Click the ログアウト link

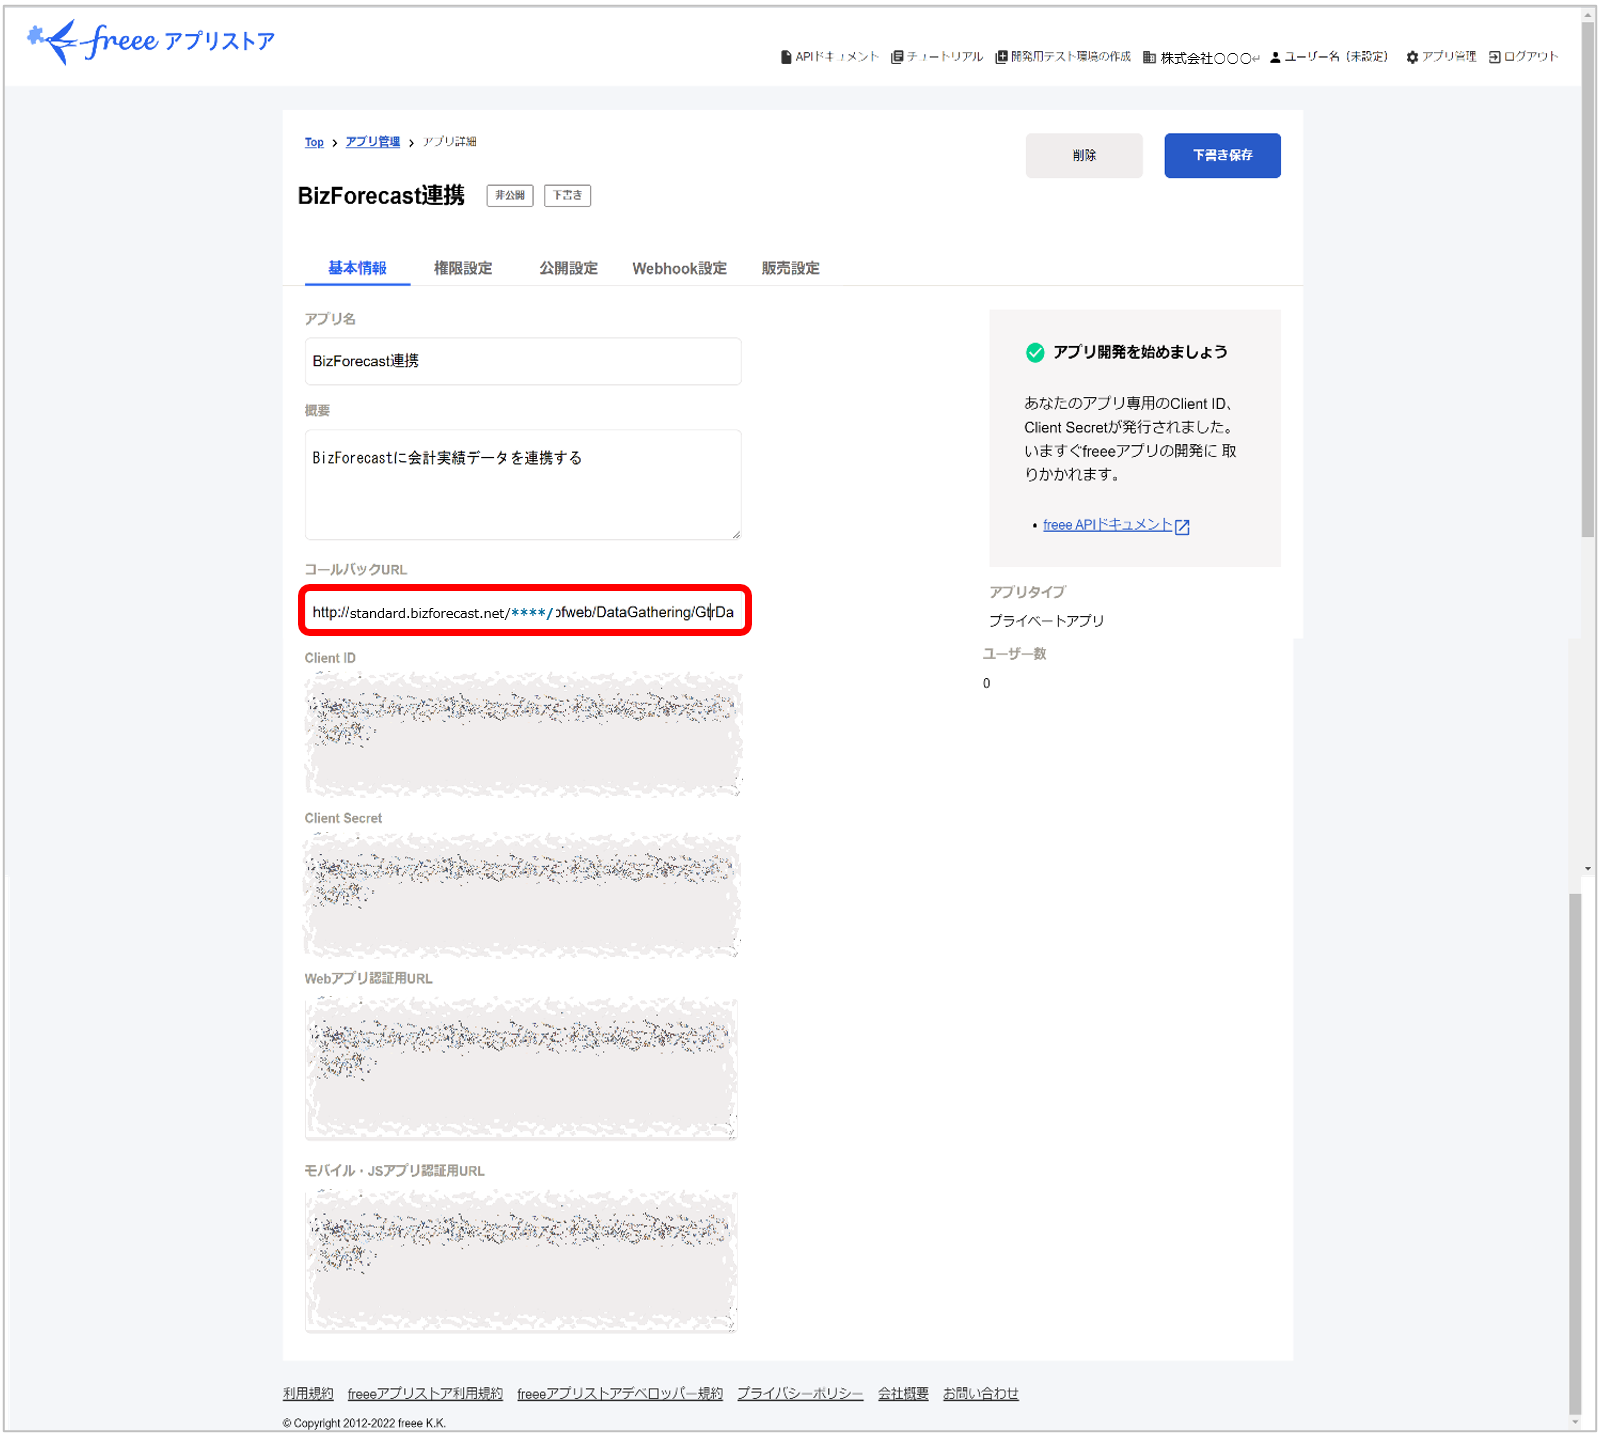coord(1523,57)
